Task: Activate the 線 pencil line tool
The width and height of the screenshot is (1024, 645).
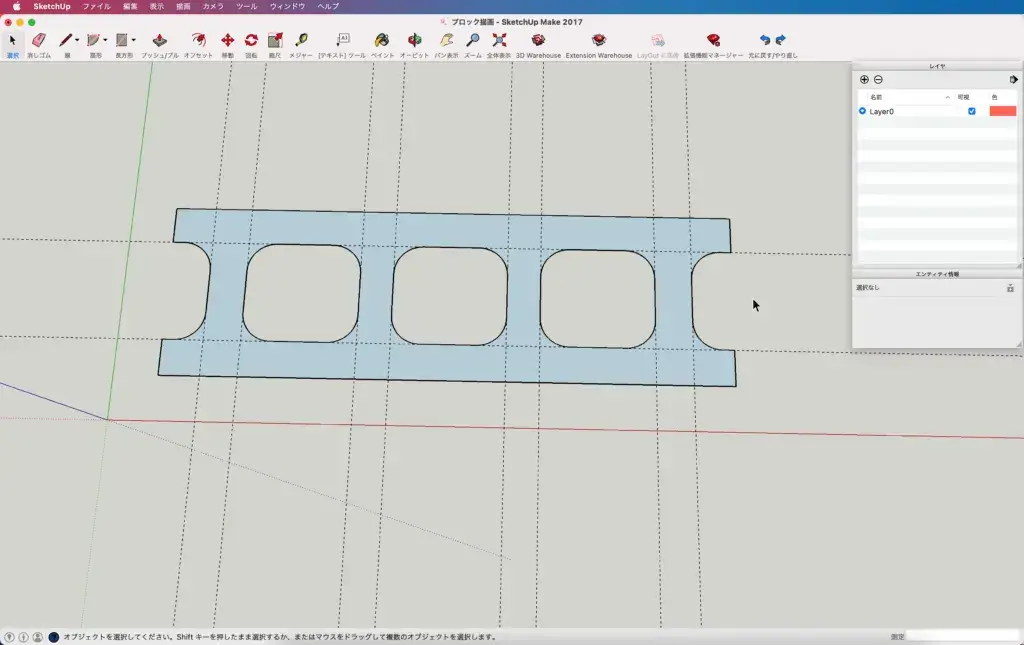Action: 65,40
